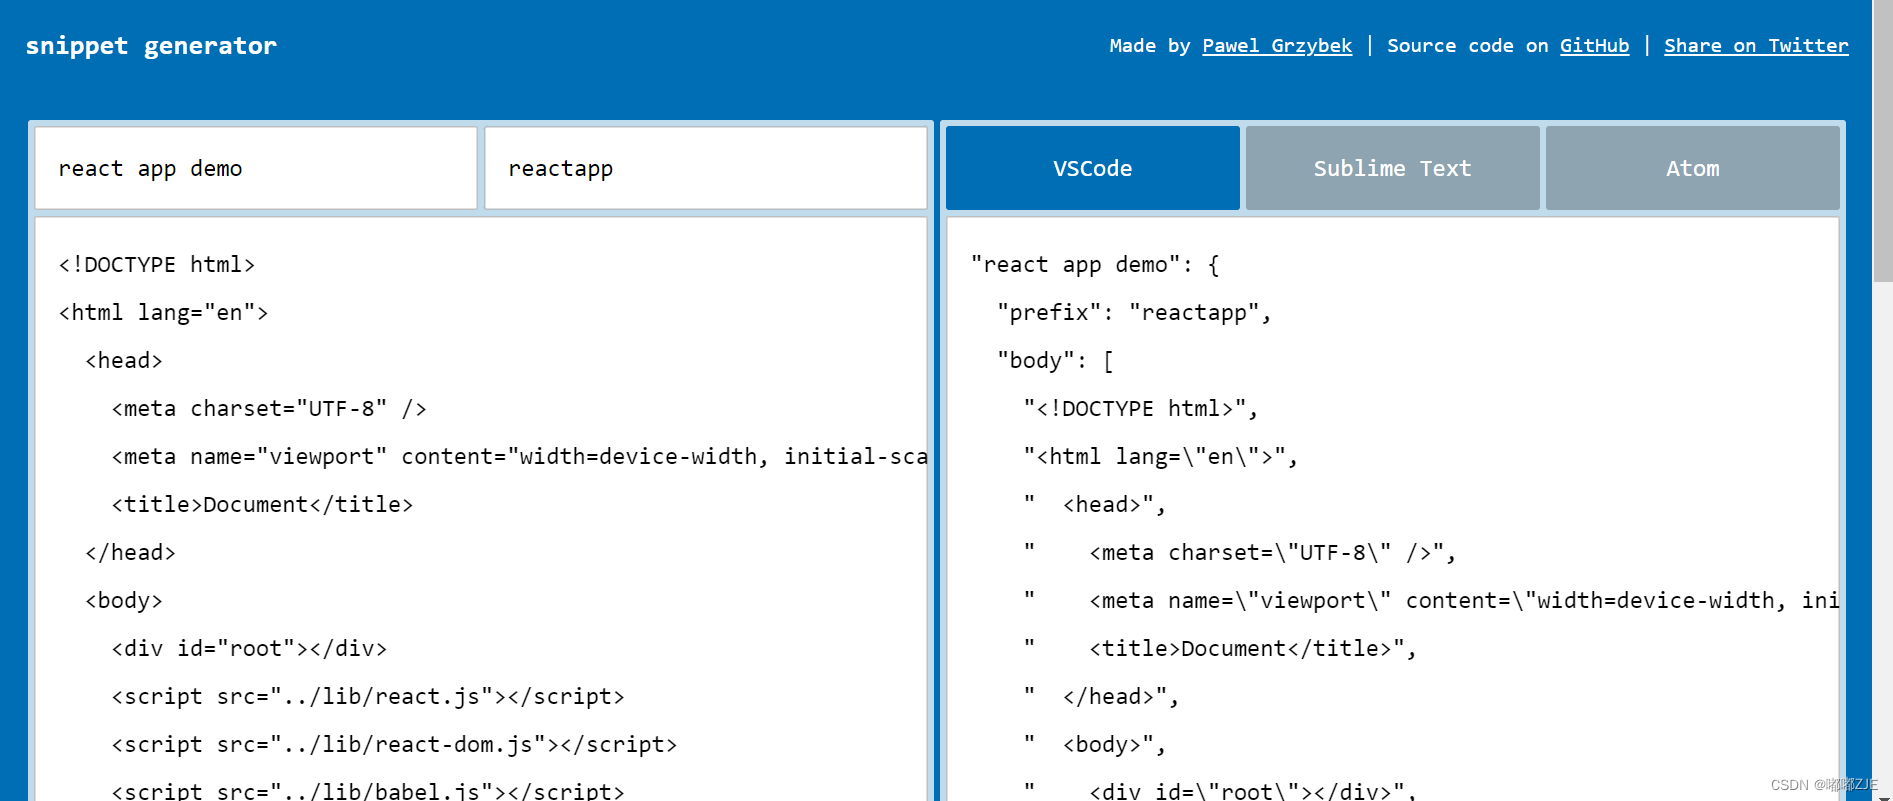Click the '<!DOCTYPE html>' line in snippet editor
The image size is (1893, 801).
pos(157,265)
